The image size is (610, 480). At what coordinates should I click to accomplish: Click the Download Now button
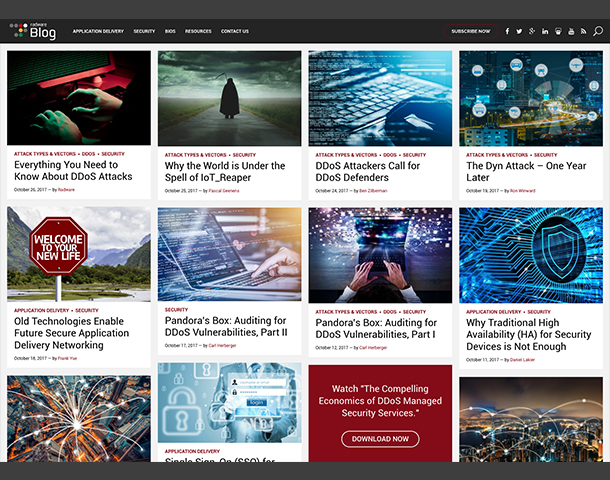(380, 439)
